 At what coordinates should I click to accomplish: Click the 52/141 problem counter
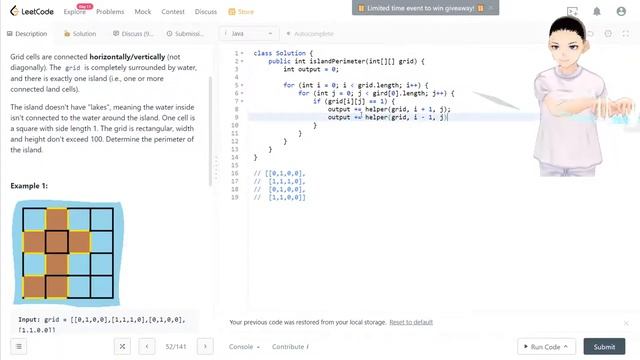pos(176,347)
